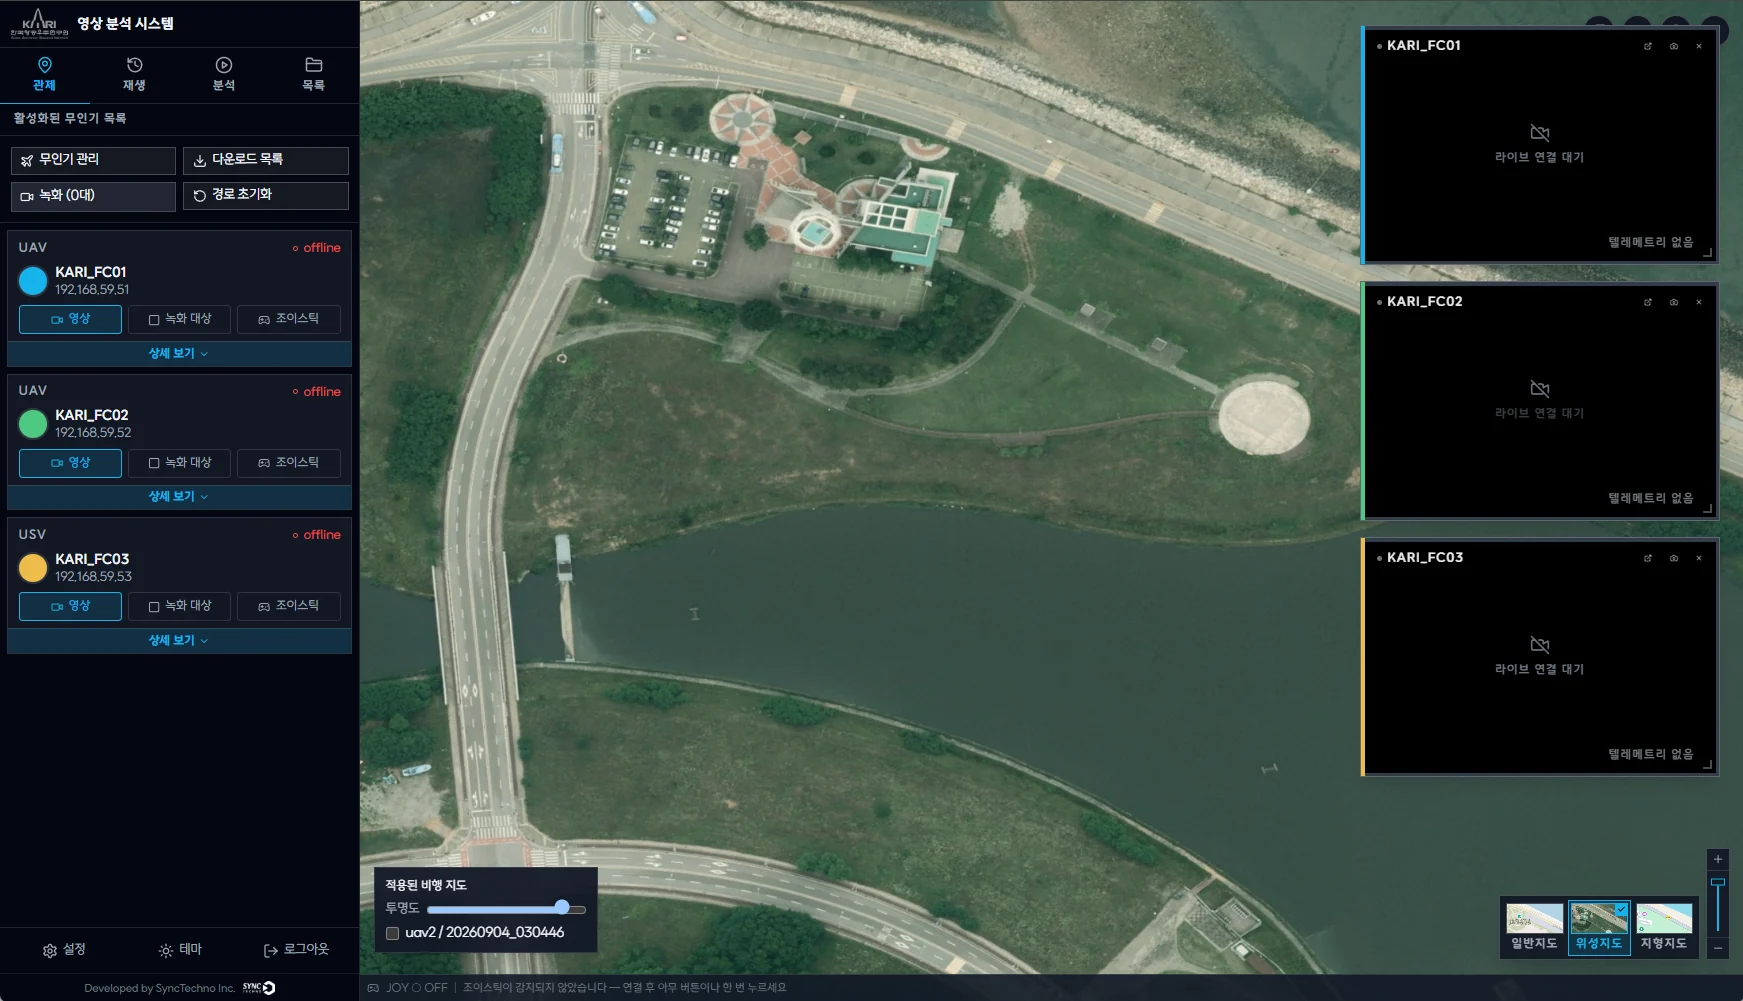
Task: Pop out the KARI_FC02 video panel
Action: [1648, 302]
